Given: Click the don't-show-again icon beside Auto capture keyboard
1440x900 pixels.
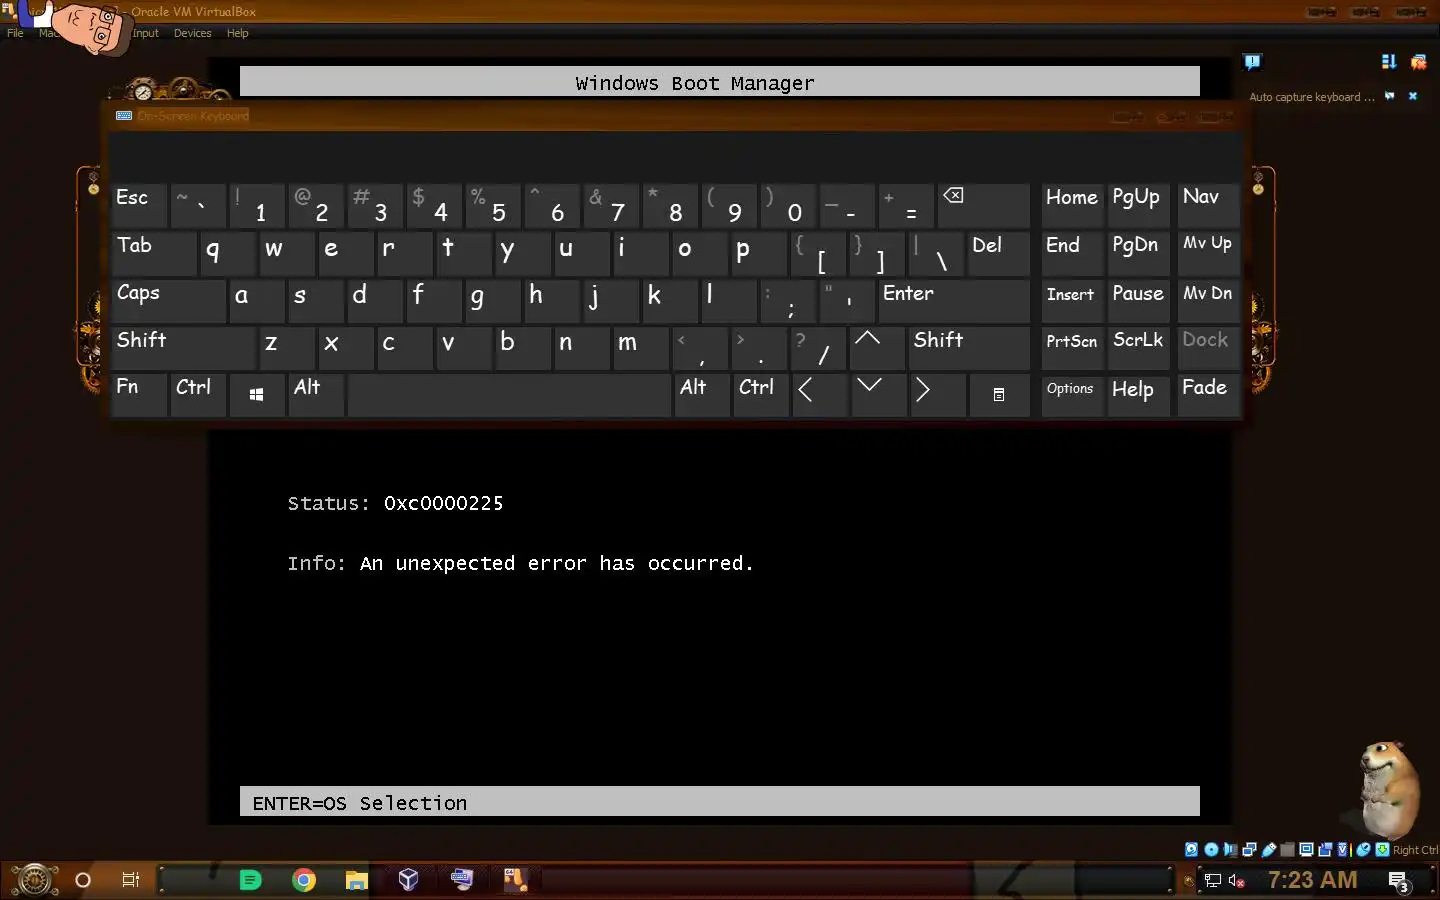Looking at the screenshot, I should click(1389, 96).
